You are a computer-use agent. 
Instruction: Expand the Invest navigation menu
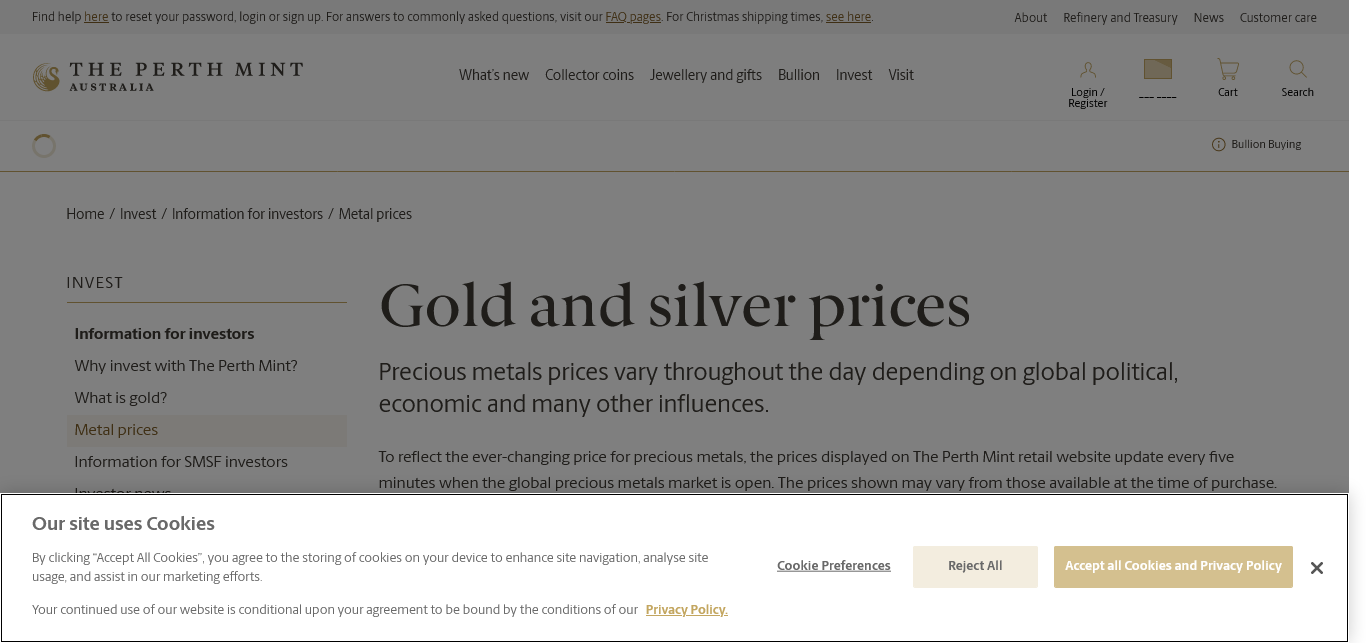(x=854, y=75)
